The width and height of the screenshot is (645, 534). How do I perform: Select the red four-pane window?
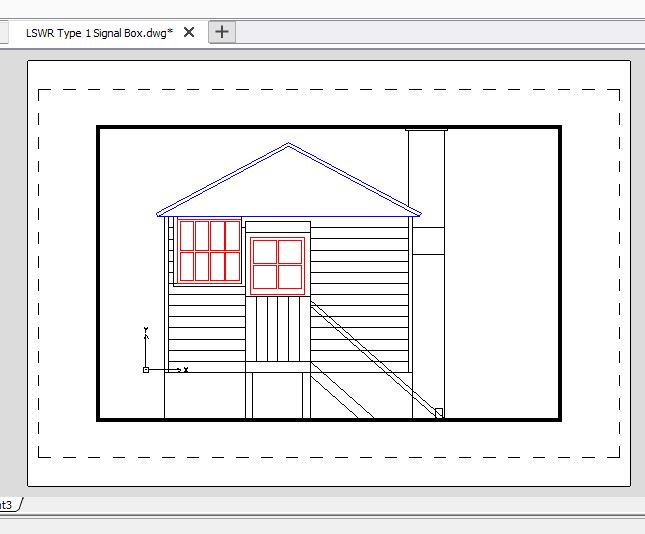(x=277, y=264)
